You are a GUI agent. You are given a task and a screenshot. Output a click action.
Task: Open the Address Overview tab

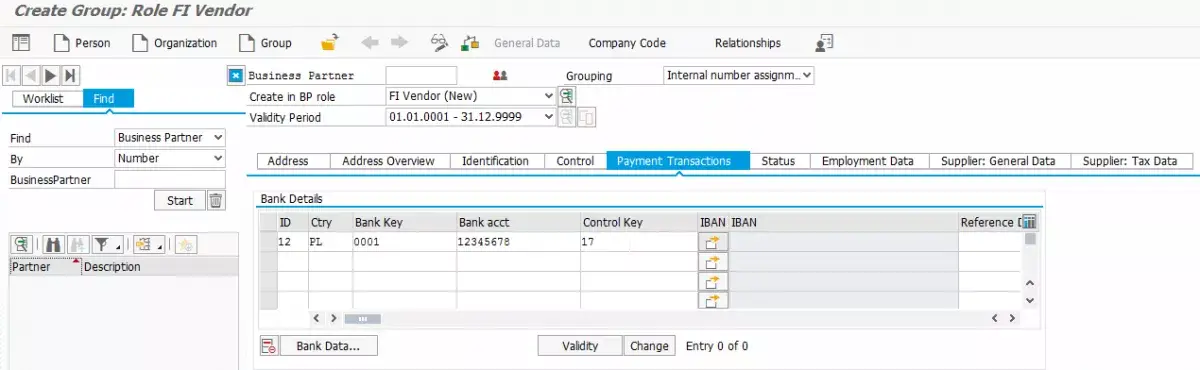coord(388,161)
